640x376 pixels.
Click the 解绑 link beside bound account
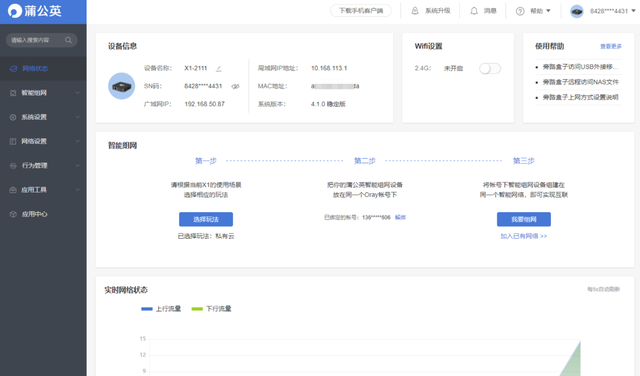click(x=400, y=217)
